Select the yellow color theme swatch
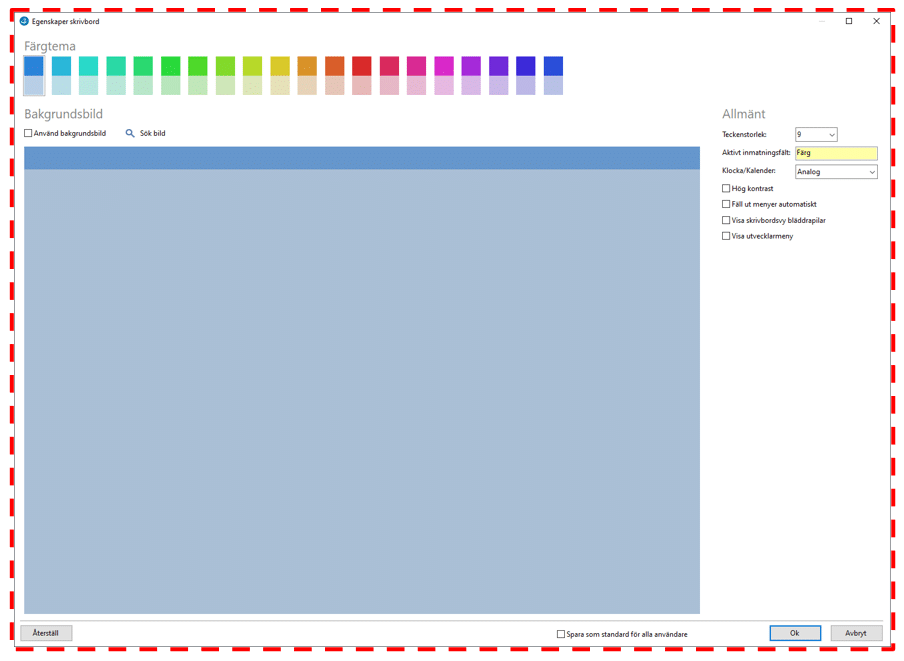 [280, 75]
